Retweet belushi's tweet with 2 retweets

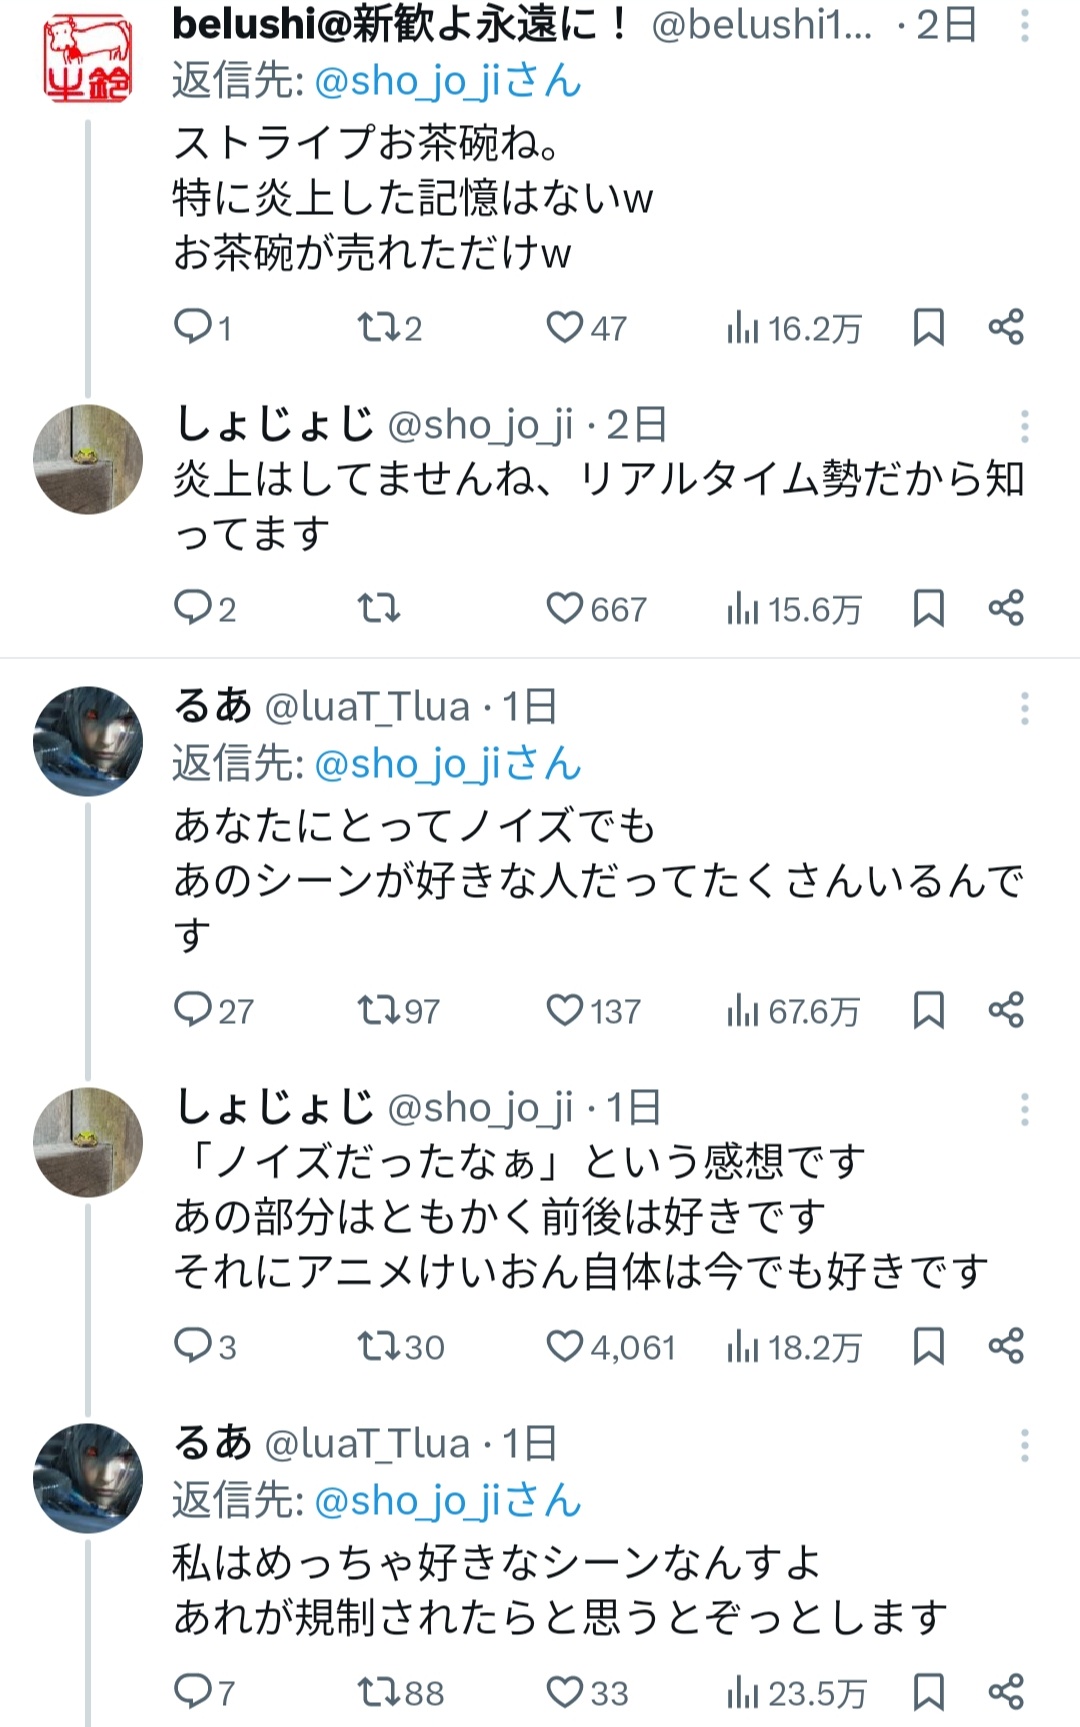pyautogui.click(x=379, y=327)
